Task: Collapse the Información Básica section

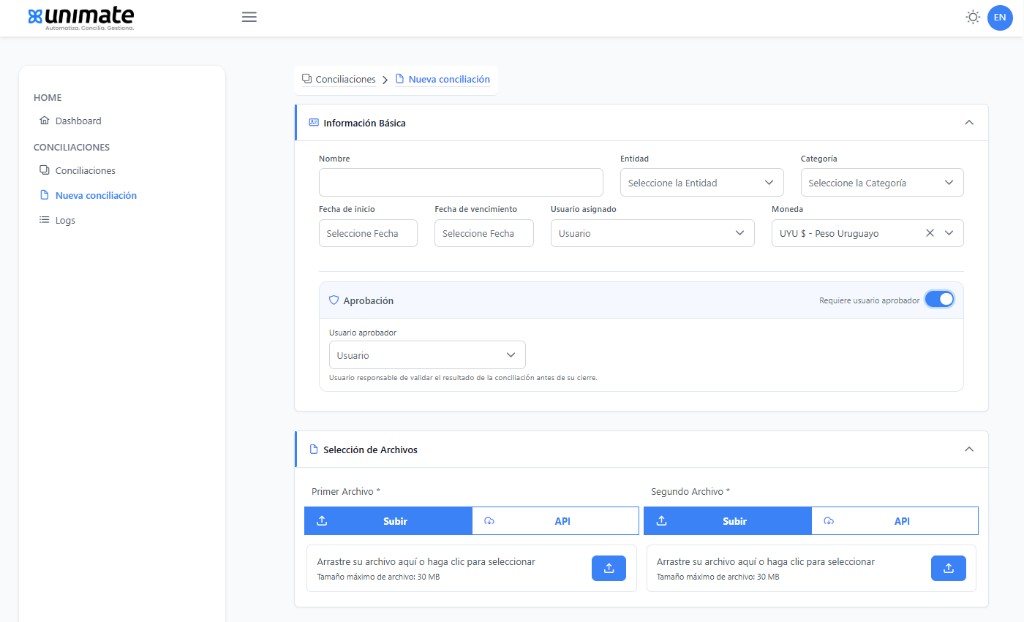Action: [x=969, y=122]
